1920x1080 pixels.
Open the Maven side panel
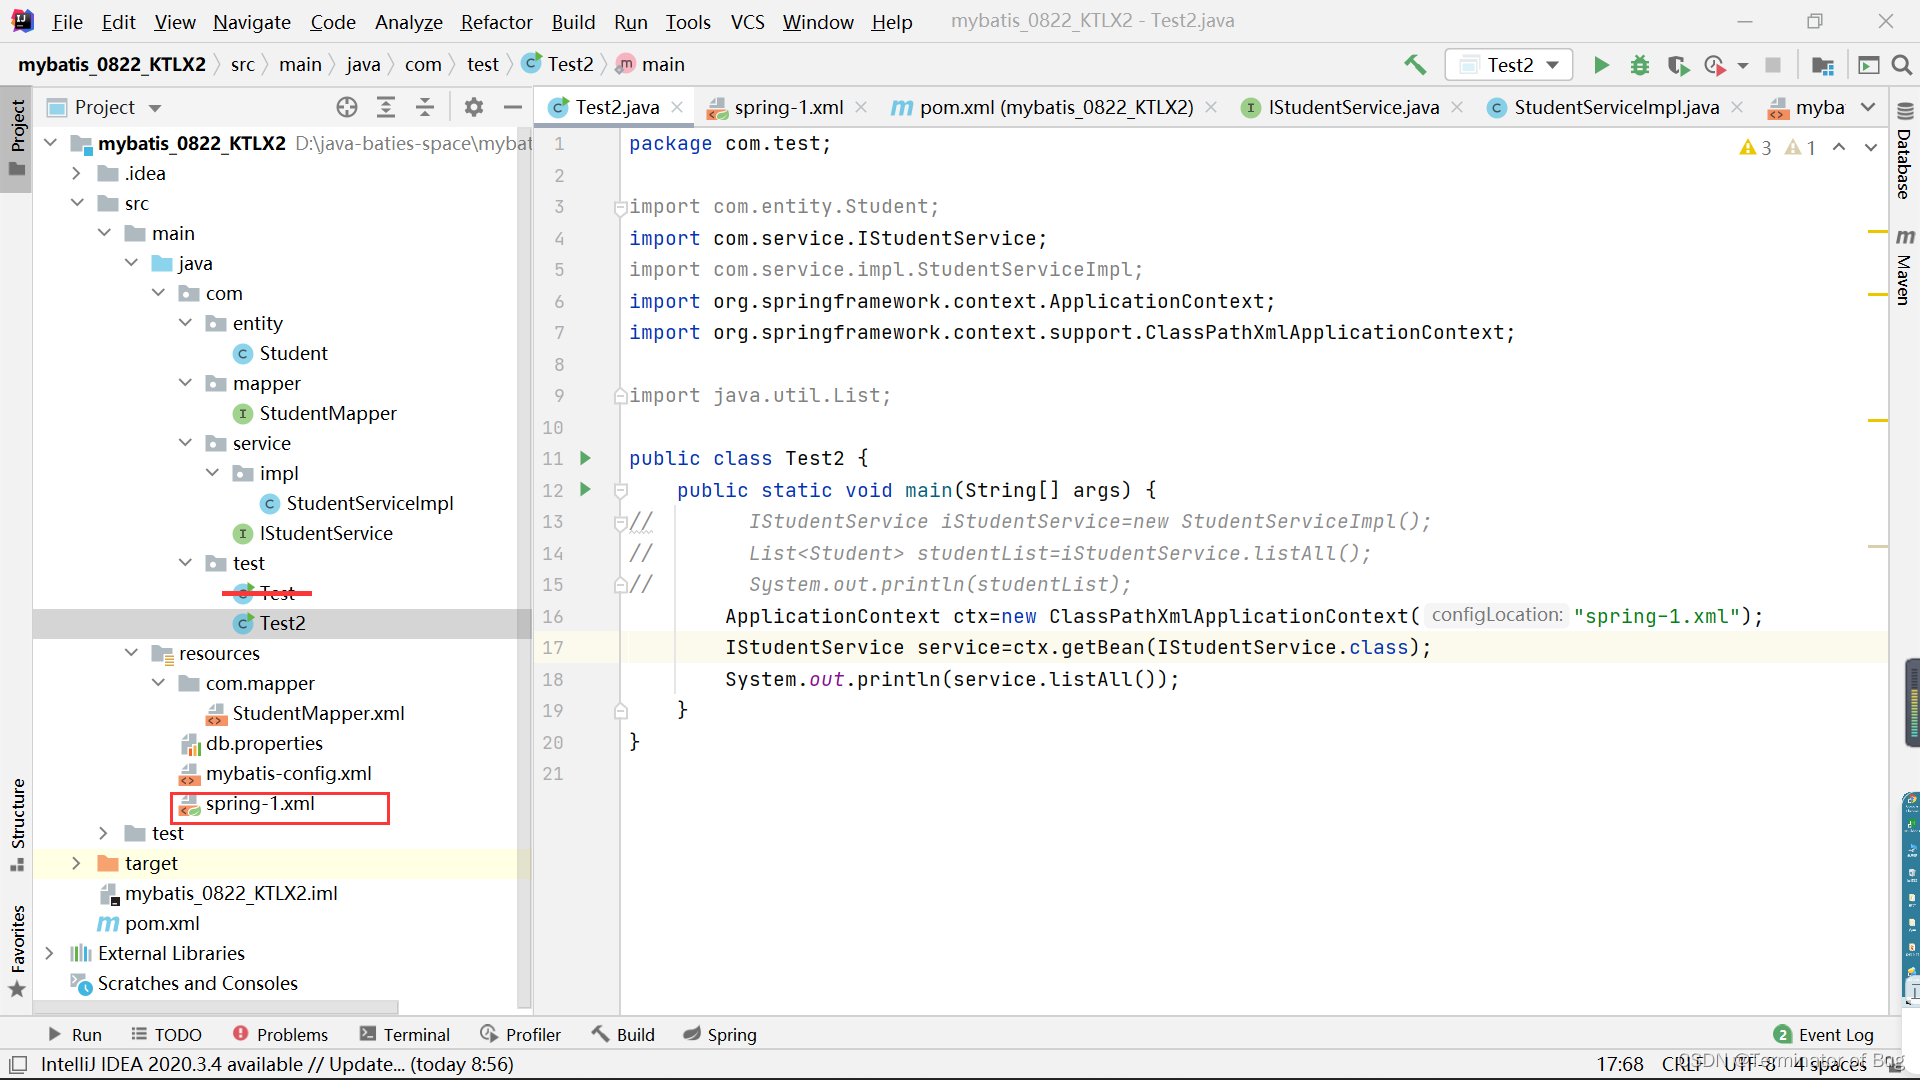pyautogui.click(x=1905, y=267)
